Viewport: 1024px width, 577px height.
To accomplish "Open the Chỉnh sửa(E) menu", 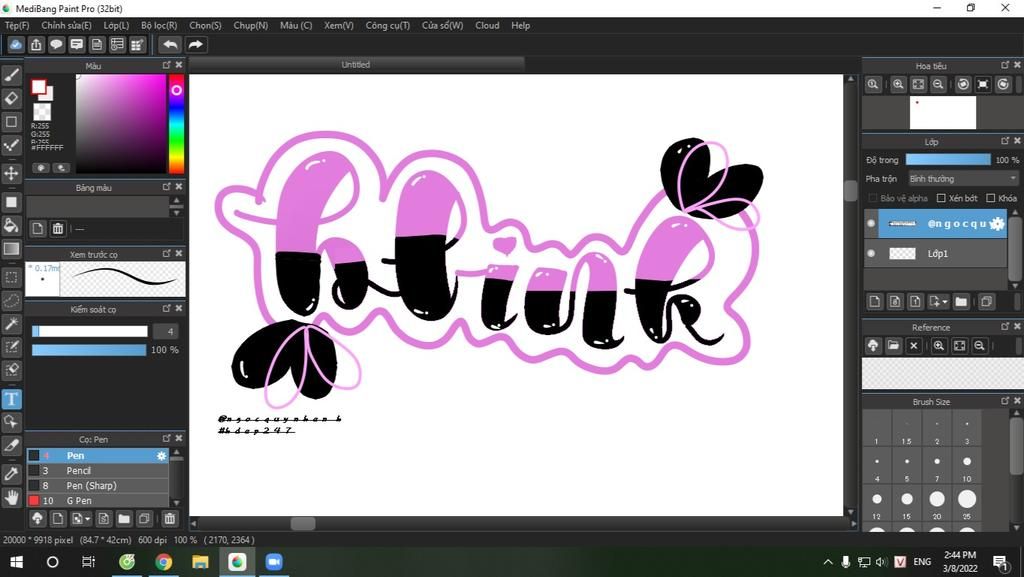I will point(66,25).
